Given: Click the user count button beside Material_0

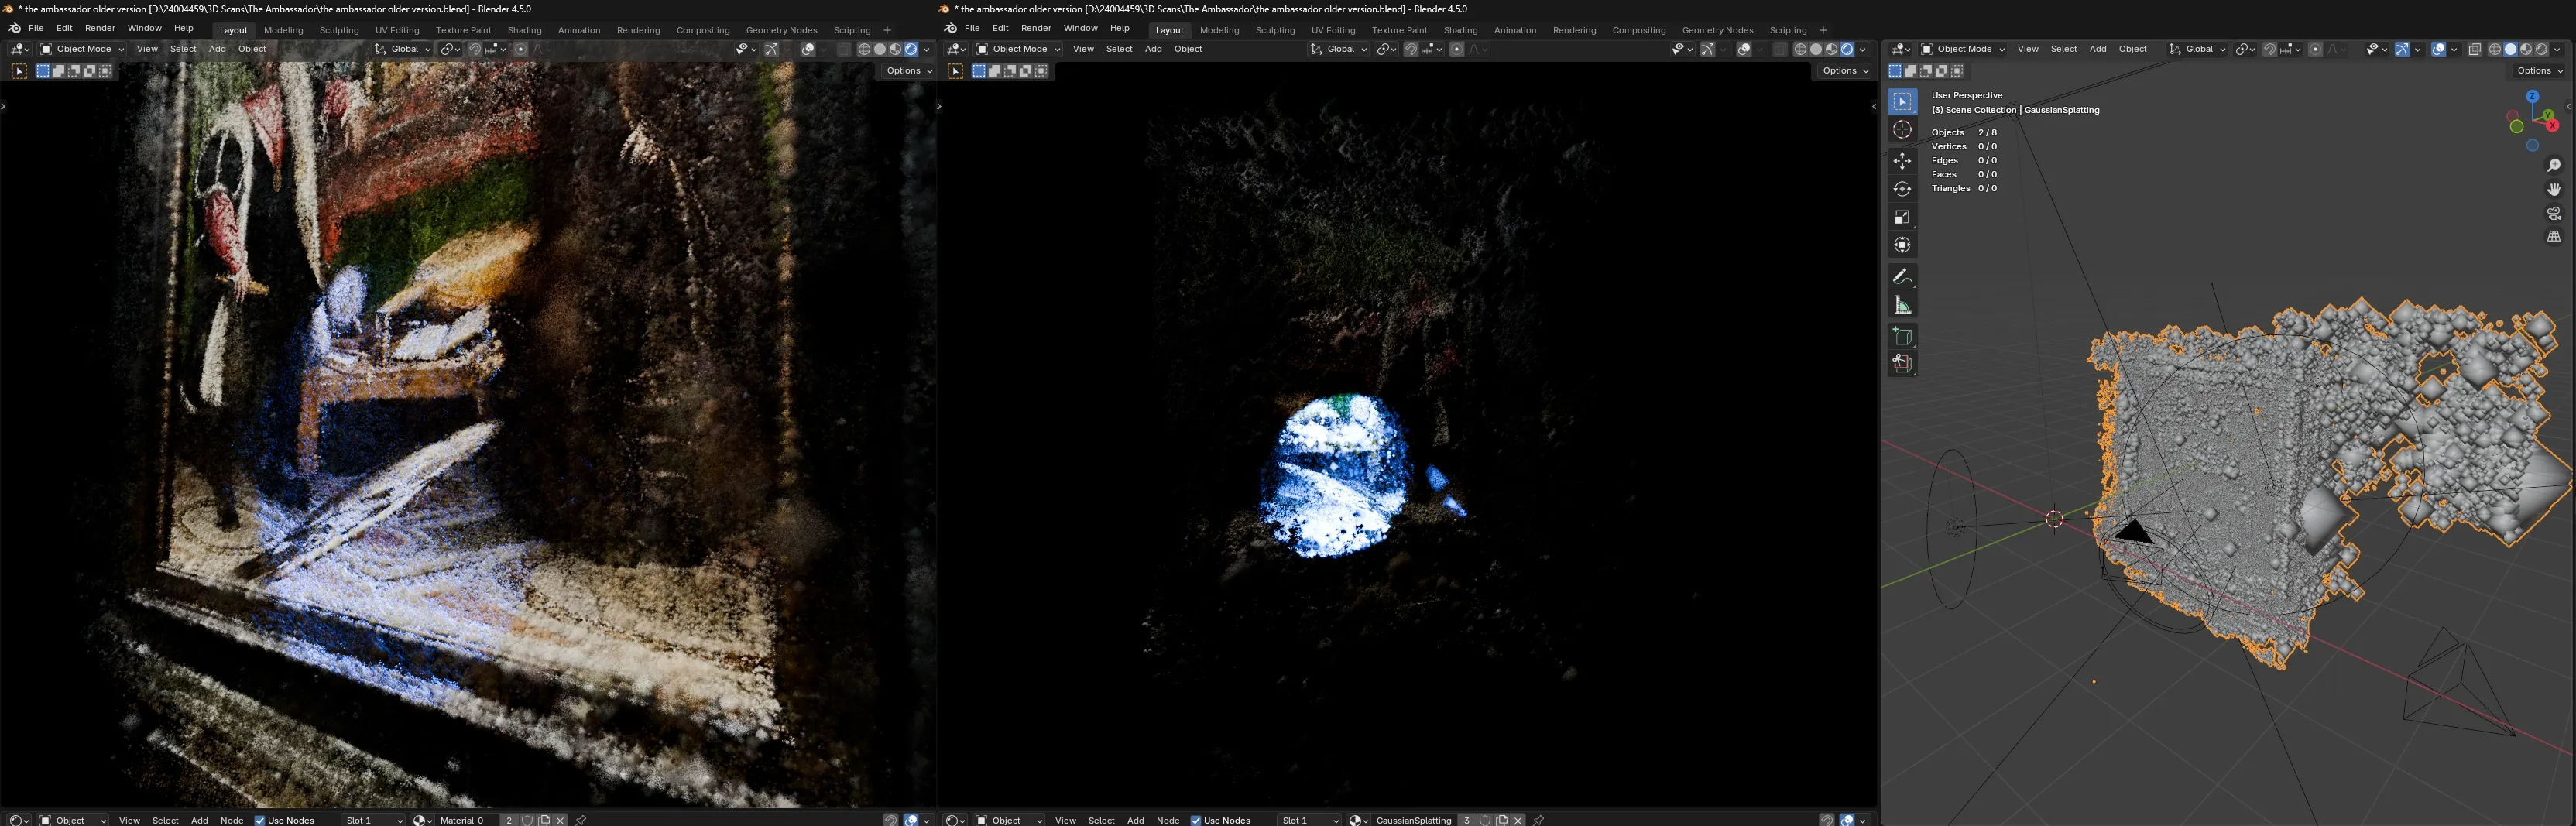Looking at the screenshot, I should [508, 820].
